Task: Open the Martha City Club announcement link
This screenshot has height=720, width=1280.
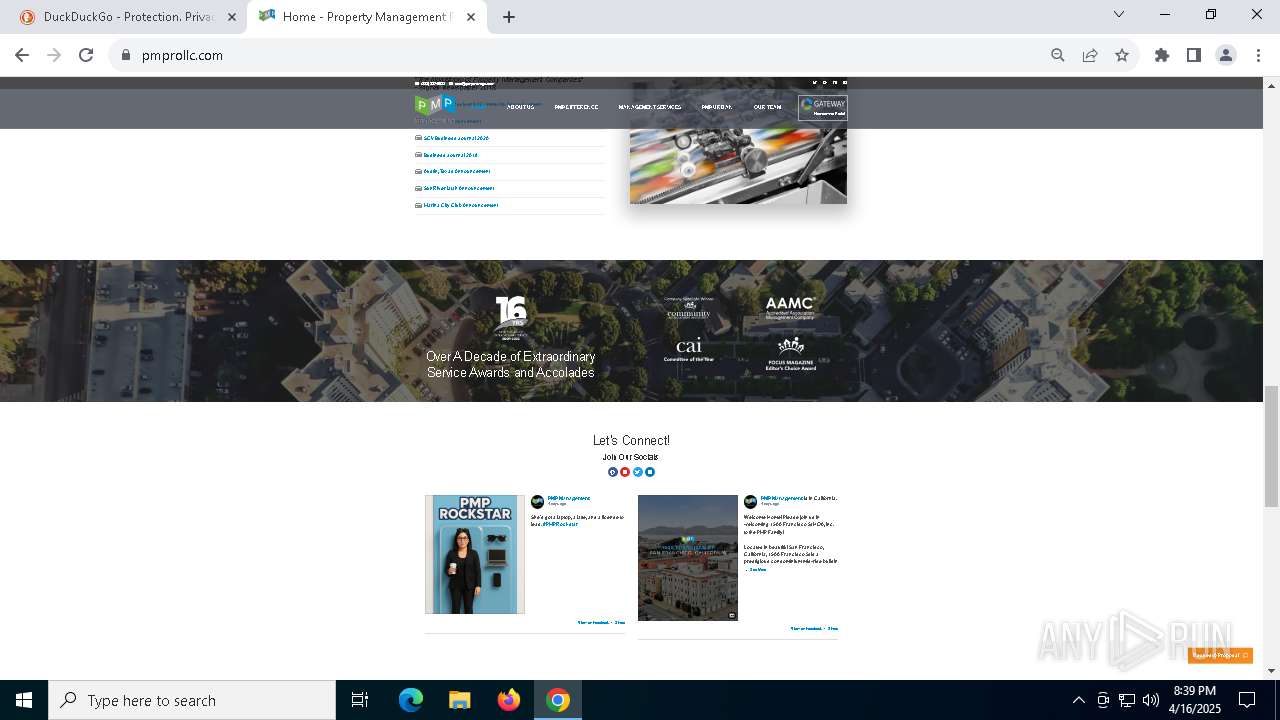Action: click(460, 205)
